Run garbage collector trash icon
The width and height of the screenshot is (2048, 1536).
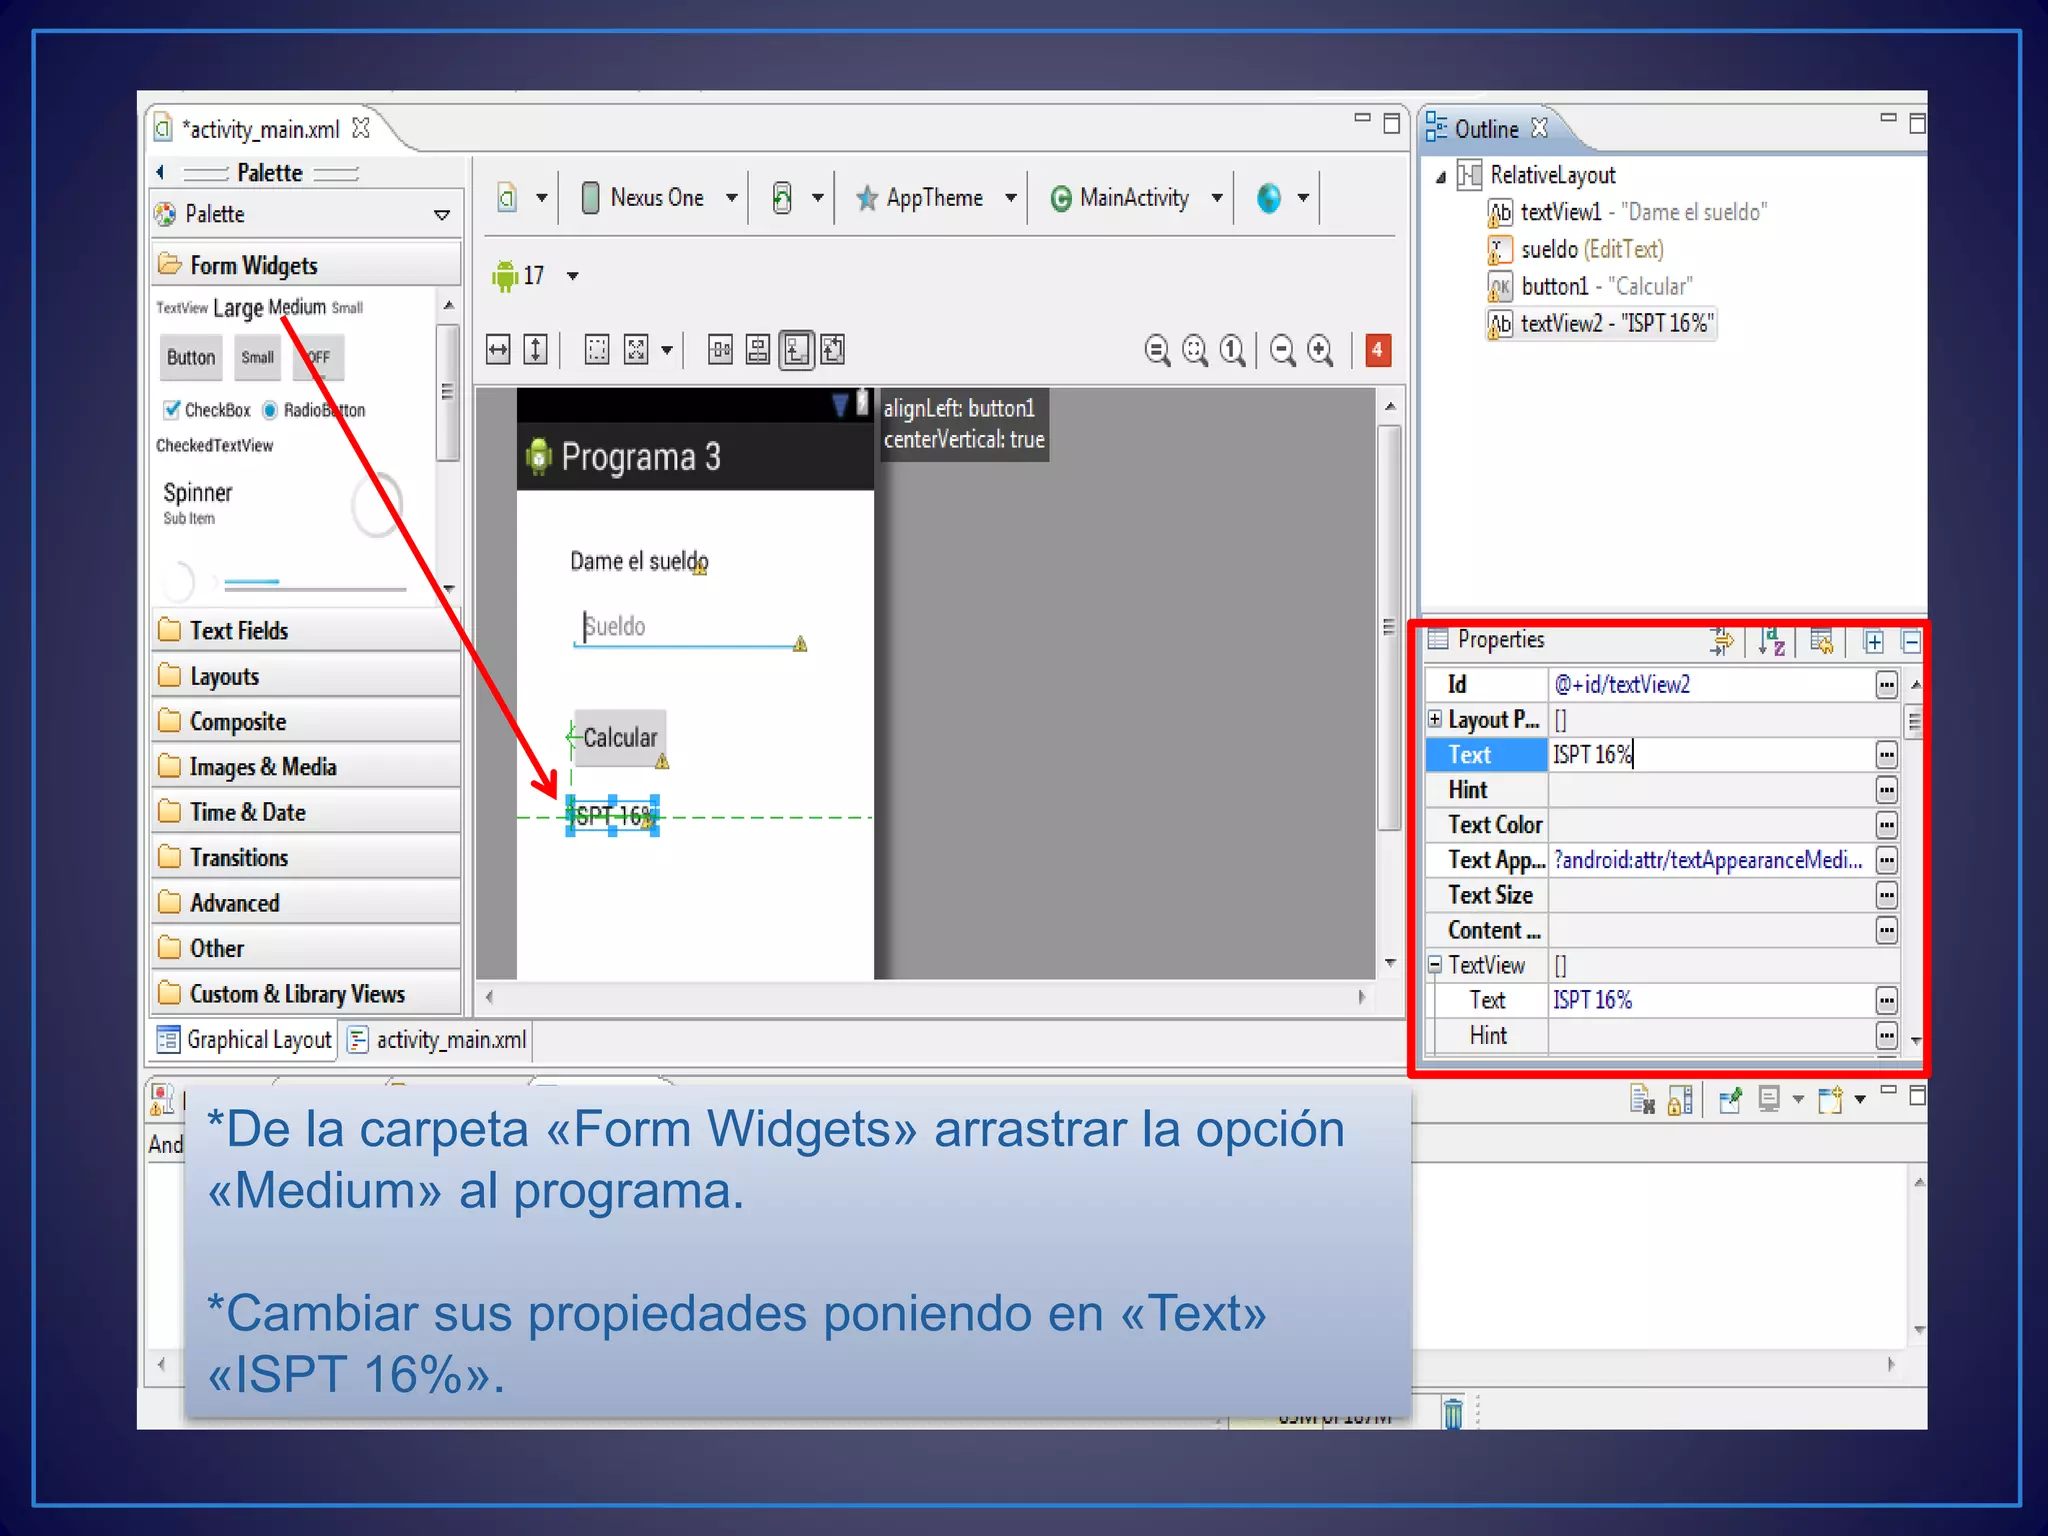(x=1453, y=1413)
